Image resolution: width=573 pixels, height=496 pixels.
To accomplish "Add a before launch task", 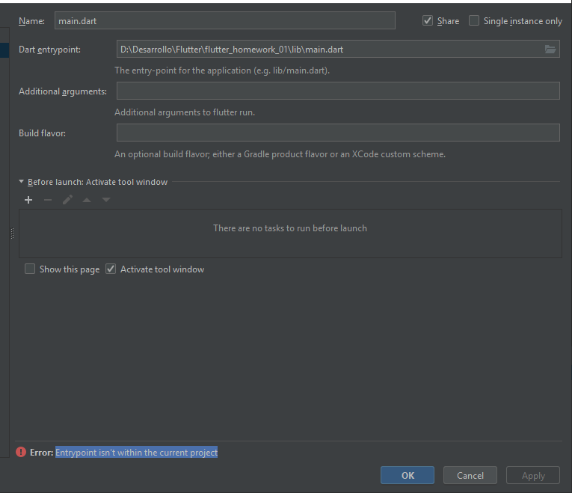I will [x=28, y=200].
